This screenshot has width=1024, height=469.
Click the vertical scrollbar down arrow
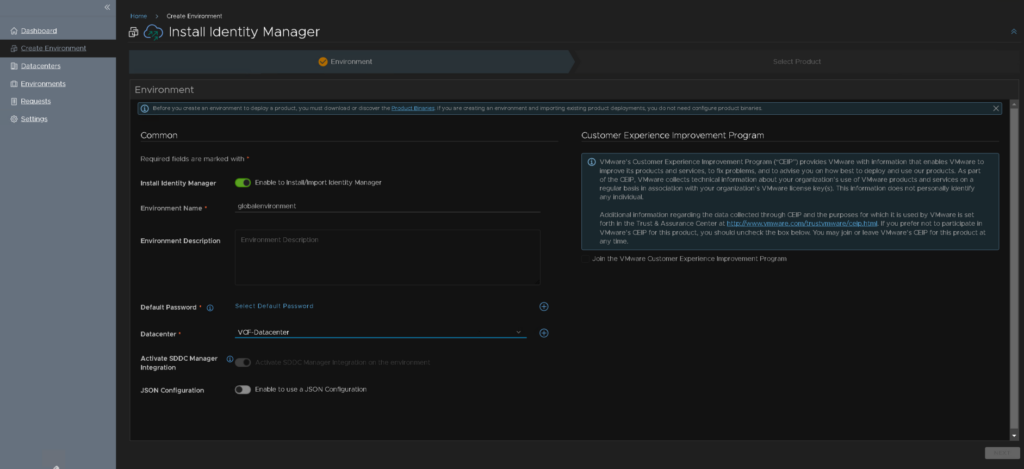tap(1014, 436)
